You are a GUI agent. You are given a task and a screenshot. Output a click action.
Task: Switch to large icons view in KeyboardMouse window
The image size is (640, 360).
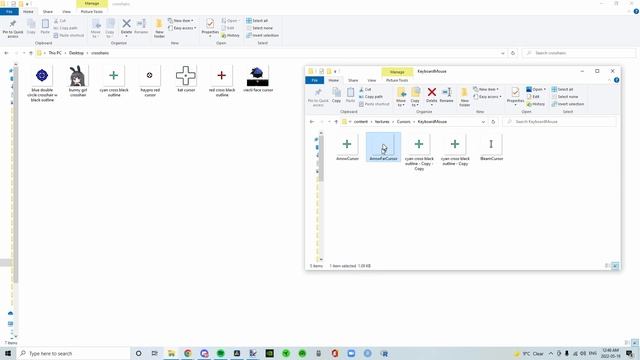coord(615,266)
